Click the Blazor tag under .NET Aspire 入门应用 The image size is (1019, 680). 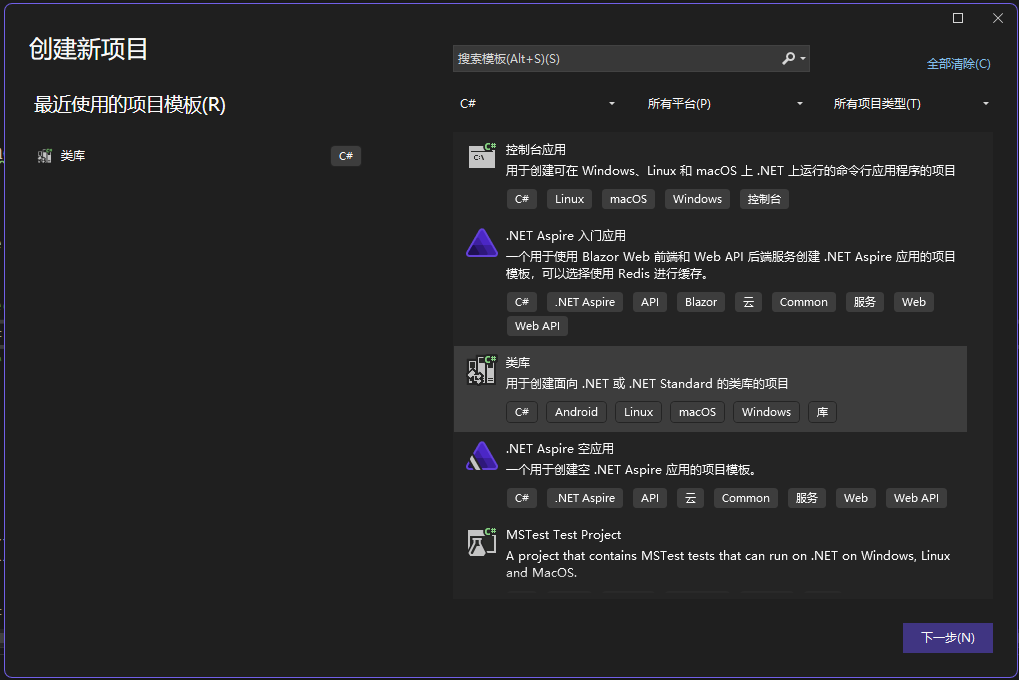coord(701,302)
